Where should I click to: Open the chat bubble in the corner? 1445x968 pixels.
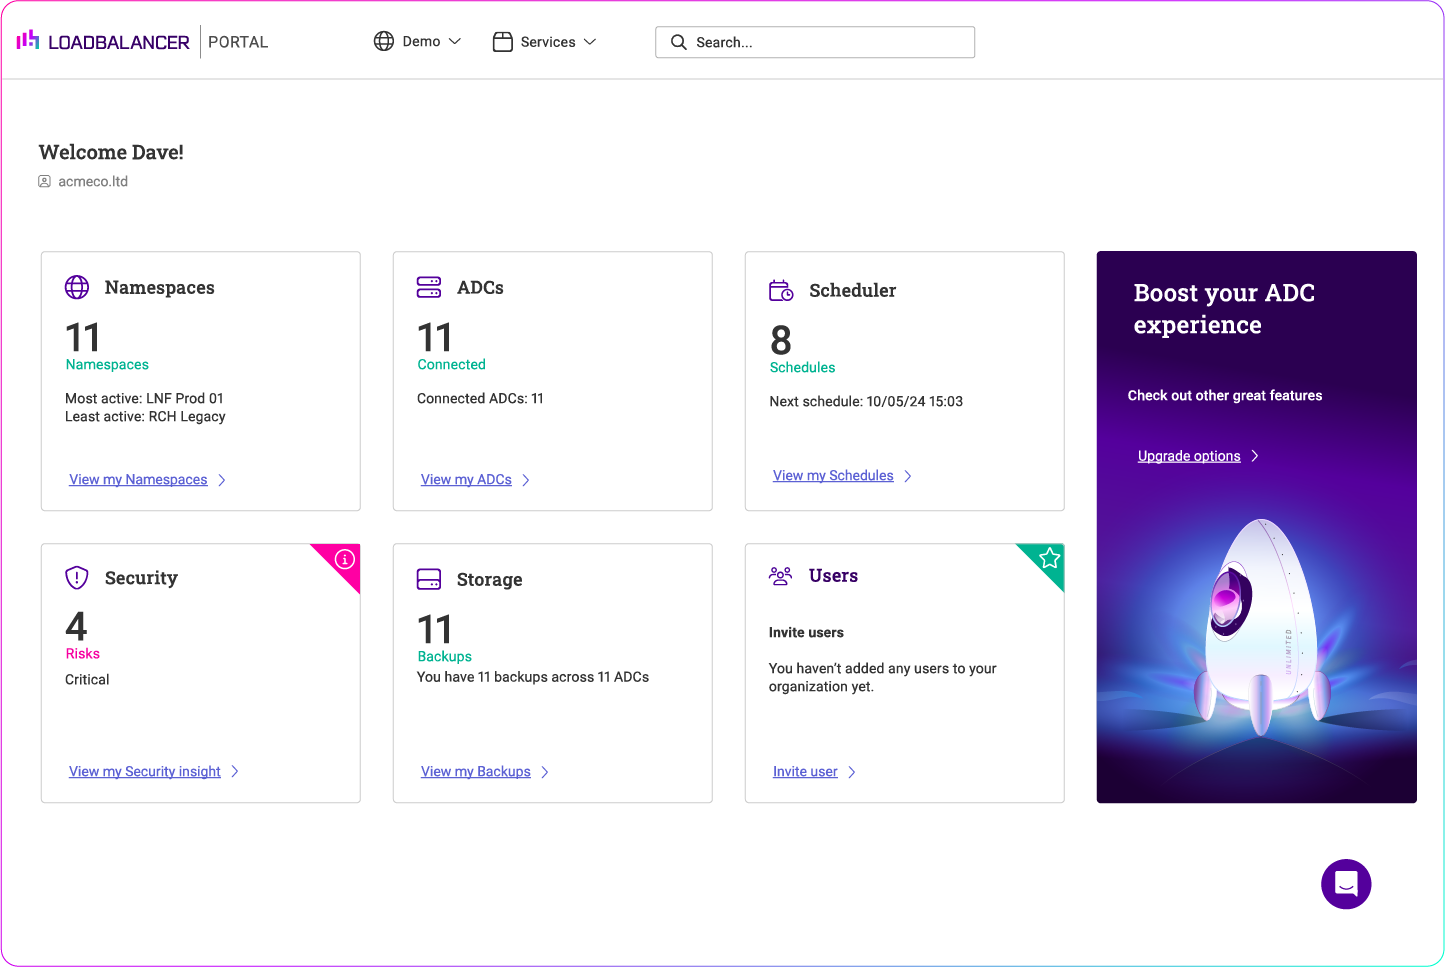1346,884
